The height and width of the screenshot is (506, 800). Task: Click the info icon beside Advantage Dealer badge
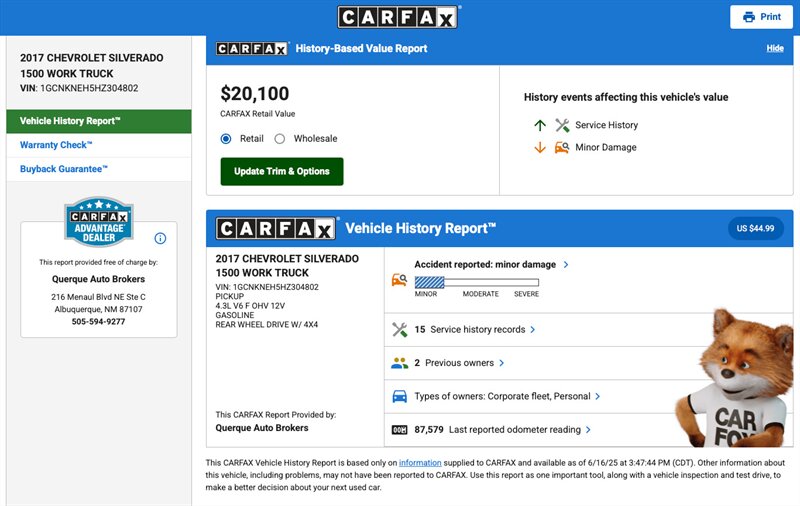click(160, 238)
